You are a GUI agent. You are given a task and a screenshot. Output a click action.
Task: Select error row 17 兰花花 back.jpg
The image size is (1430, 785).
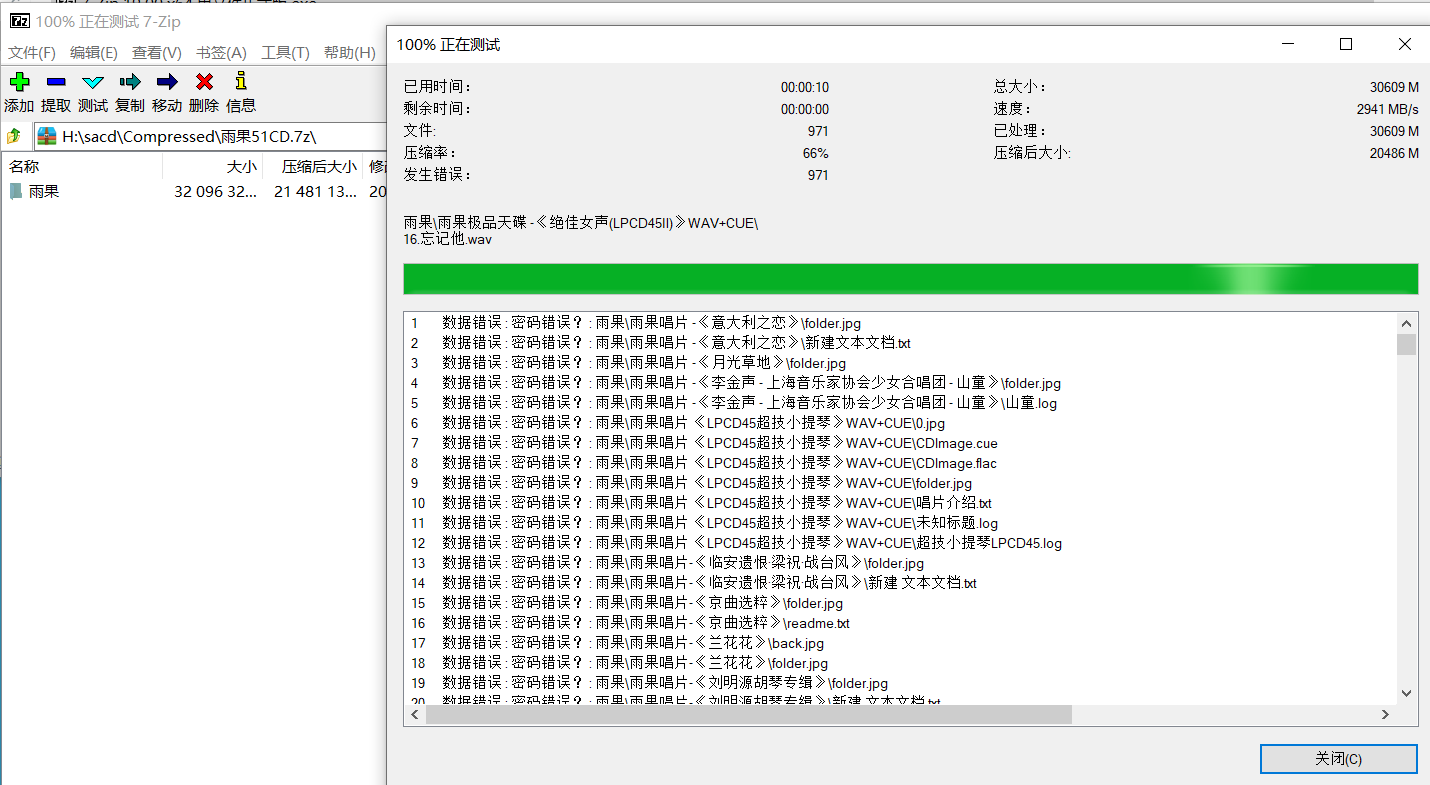900,643
